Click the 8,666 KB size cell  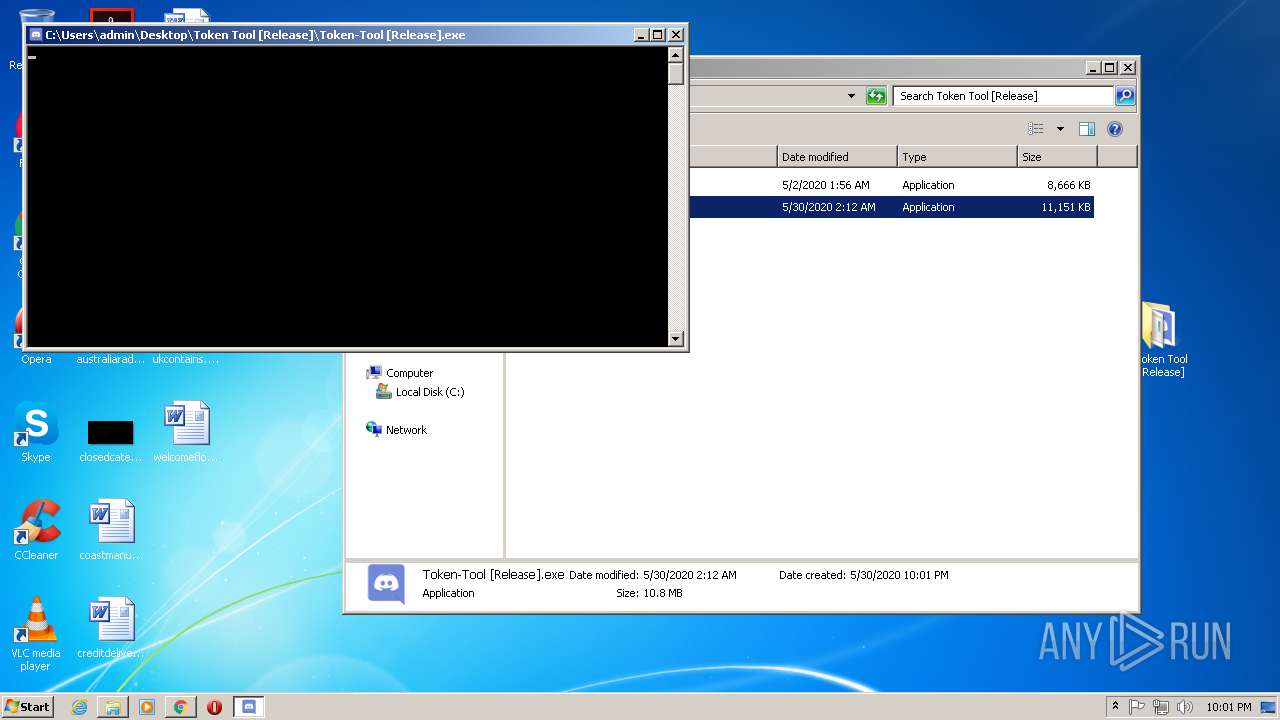1068,185
